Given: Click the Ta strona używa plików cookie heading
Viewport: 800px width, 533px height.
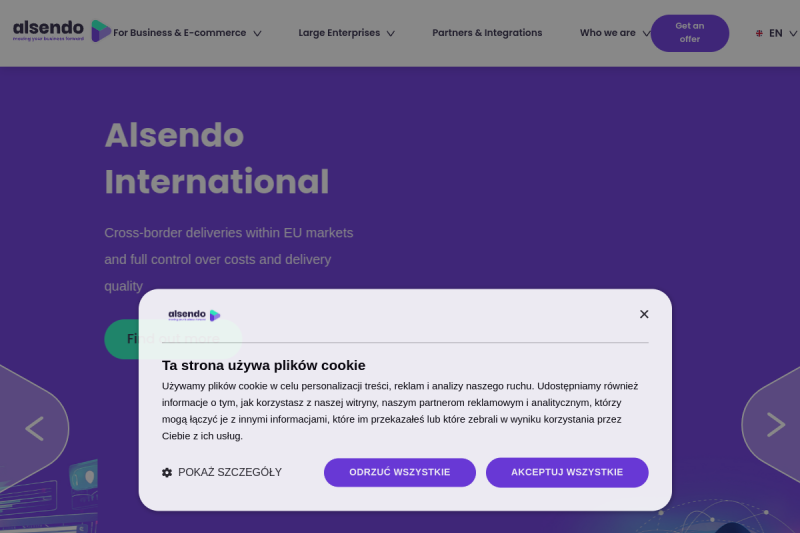Looking at the screenshot, I should 264,365.
